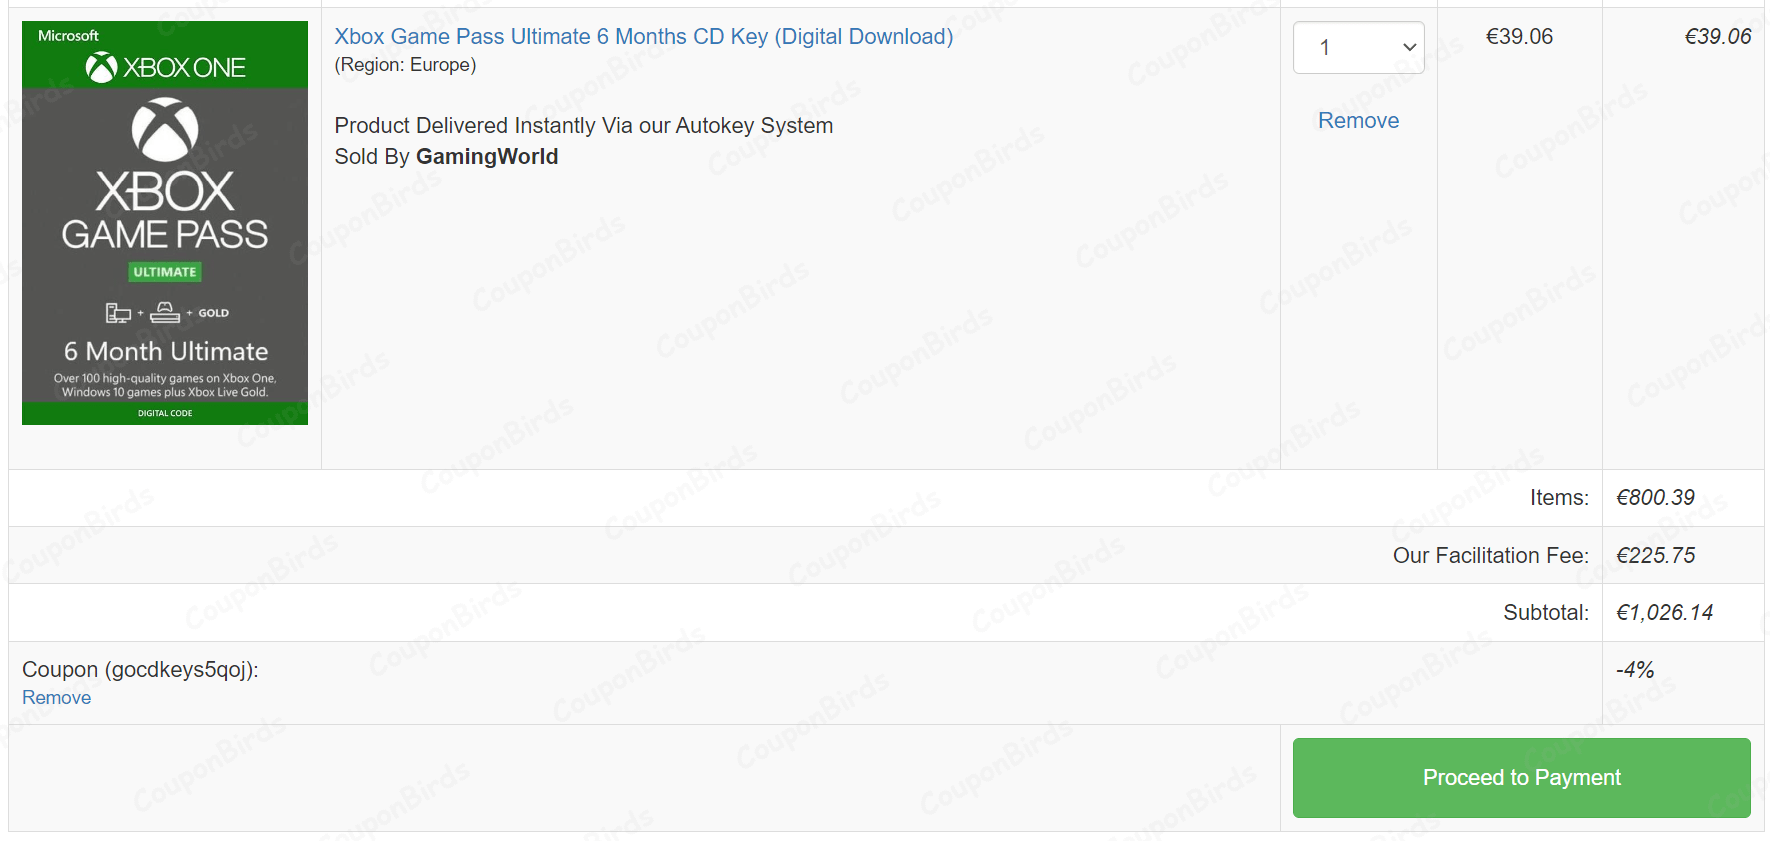1770x841 pixels.
Task: Click the facilitation fee amount €225.75
Action: pos(1655,556)
